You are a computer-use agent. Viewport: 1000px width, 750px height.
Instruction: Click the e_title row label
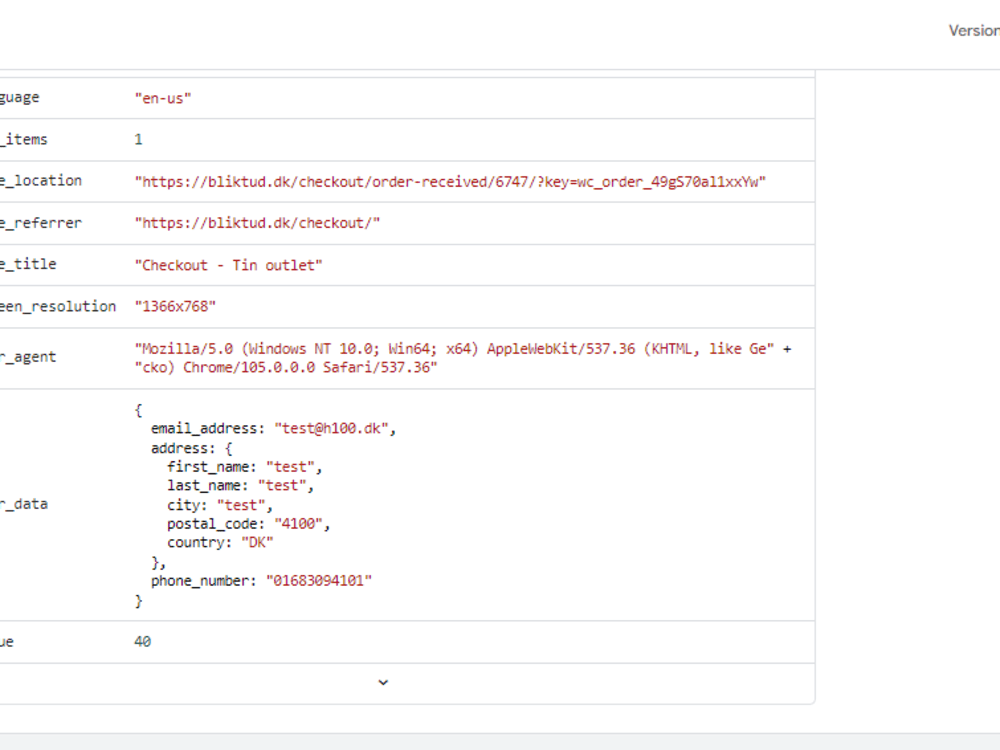point(28,264)
